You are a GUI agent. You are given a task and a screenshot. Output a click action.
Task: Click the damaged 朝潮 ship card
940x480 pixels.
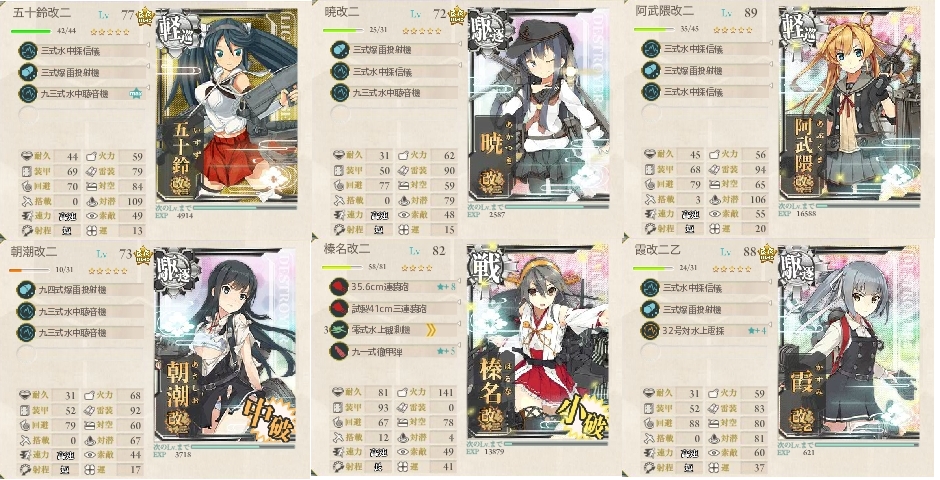pyautogui.click(x=225, y=343)
